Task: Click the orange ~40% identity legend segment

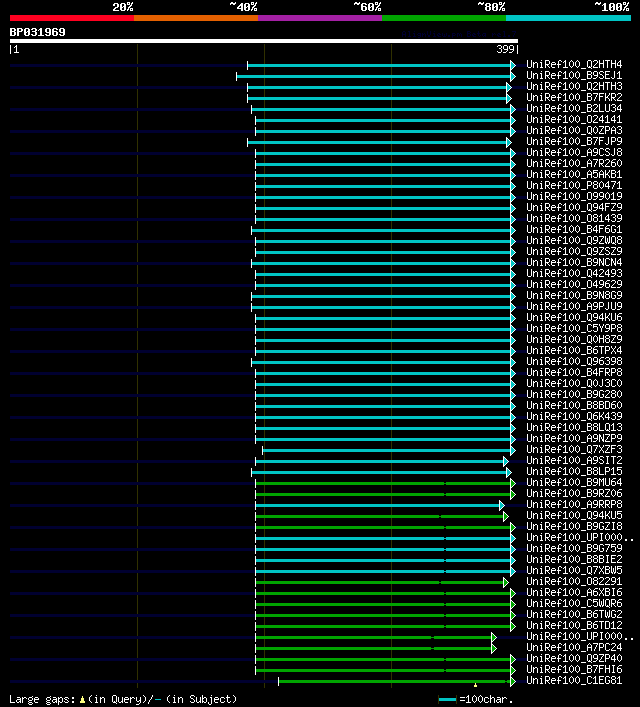Action: 196,18
